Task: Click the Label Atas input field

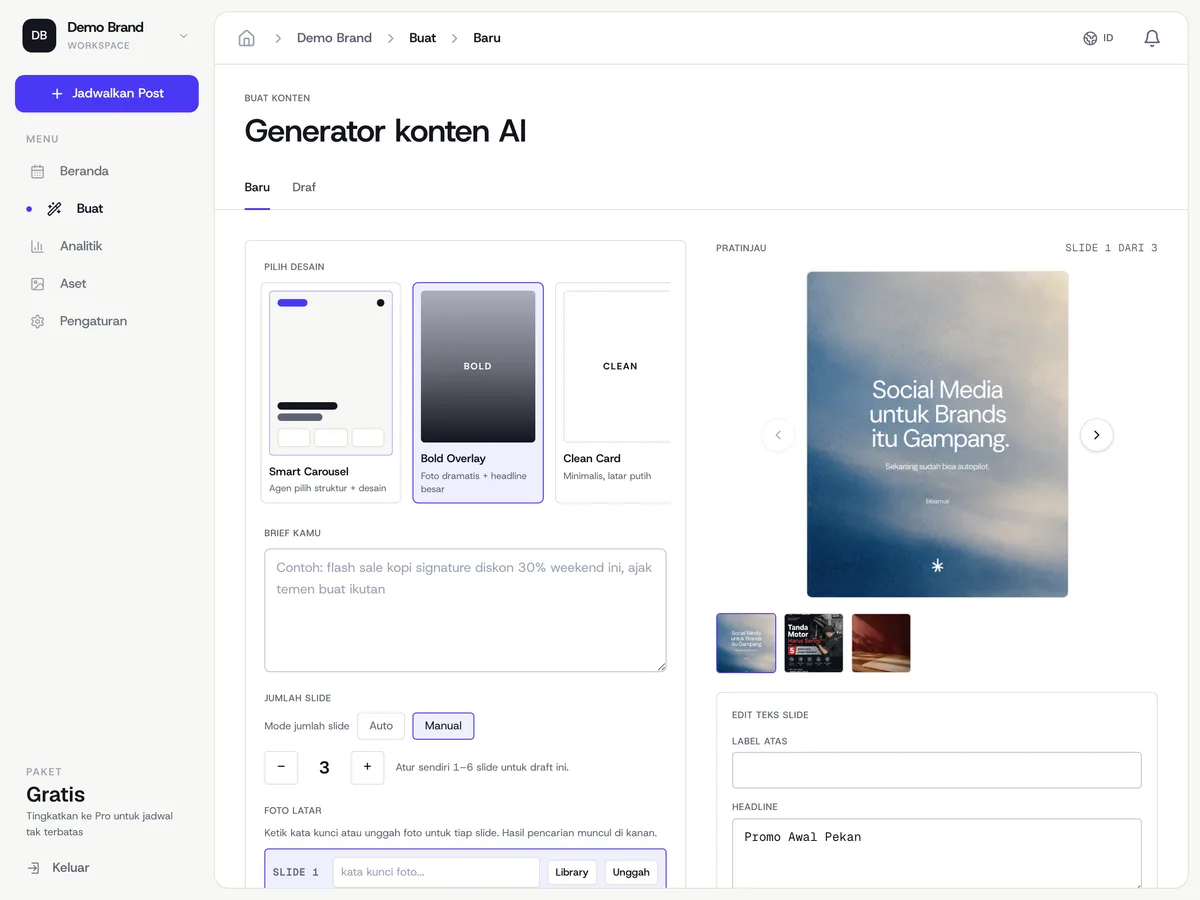Action: (937, 770)
